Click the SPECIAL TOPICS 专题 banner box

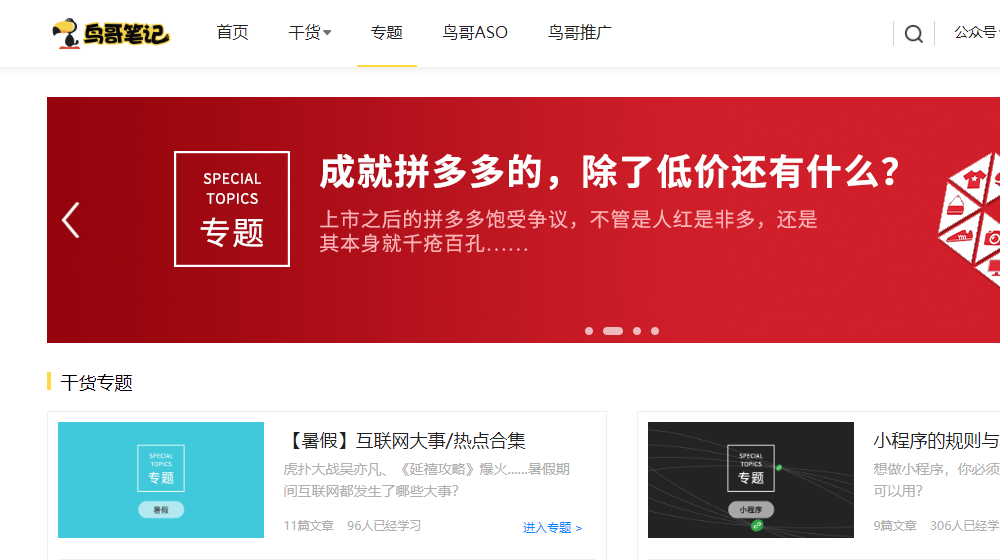click(232, 209)
